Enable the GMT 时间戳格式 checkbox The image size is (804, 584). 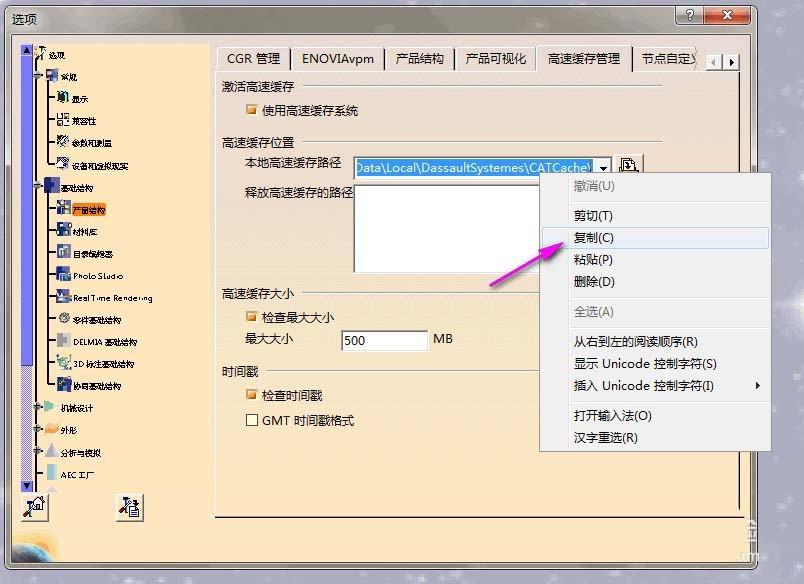coord(250,420)
